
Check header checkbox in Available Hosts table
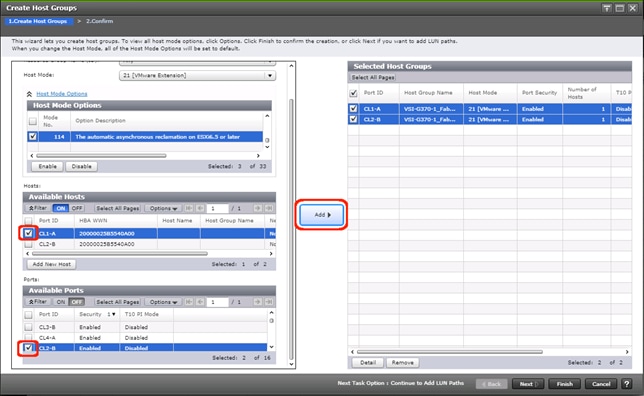tap(28, 221)
